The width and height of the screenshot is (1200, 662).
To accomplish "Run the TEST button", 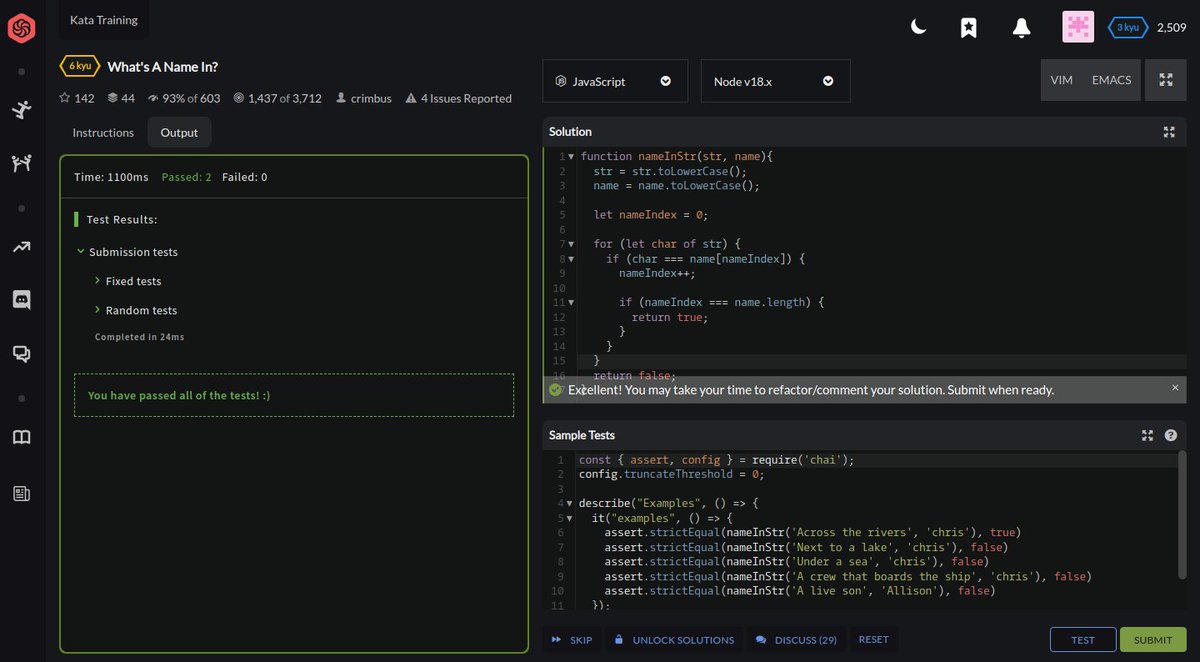I will click(1083, 640).
